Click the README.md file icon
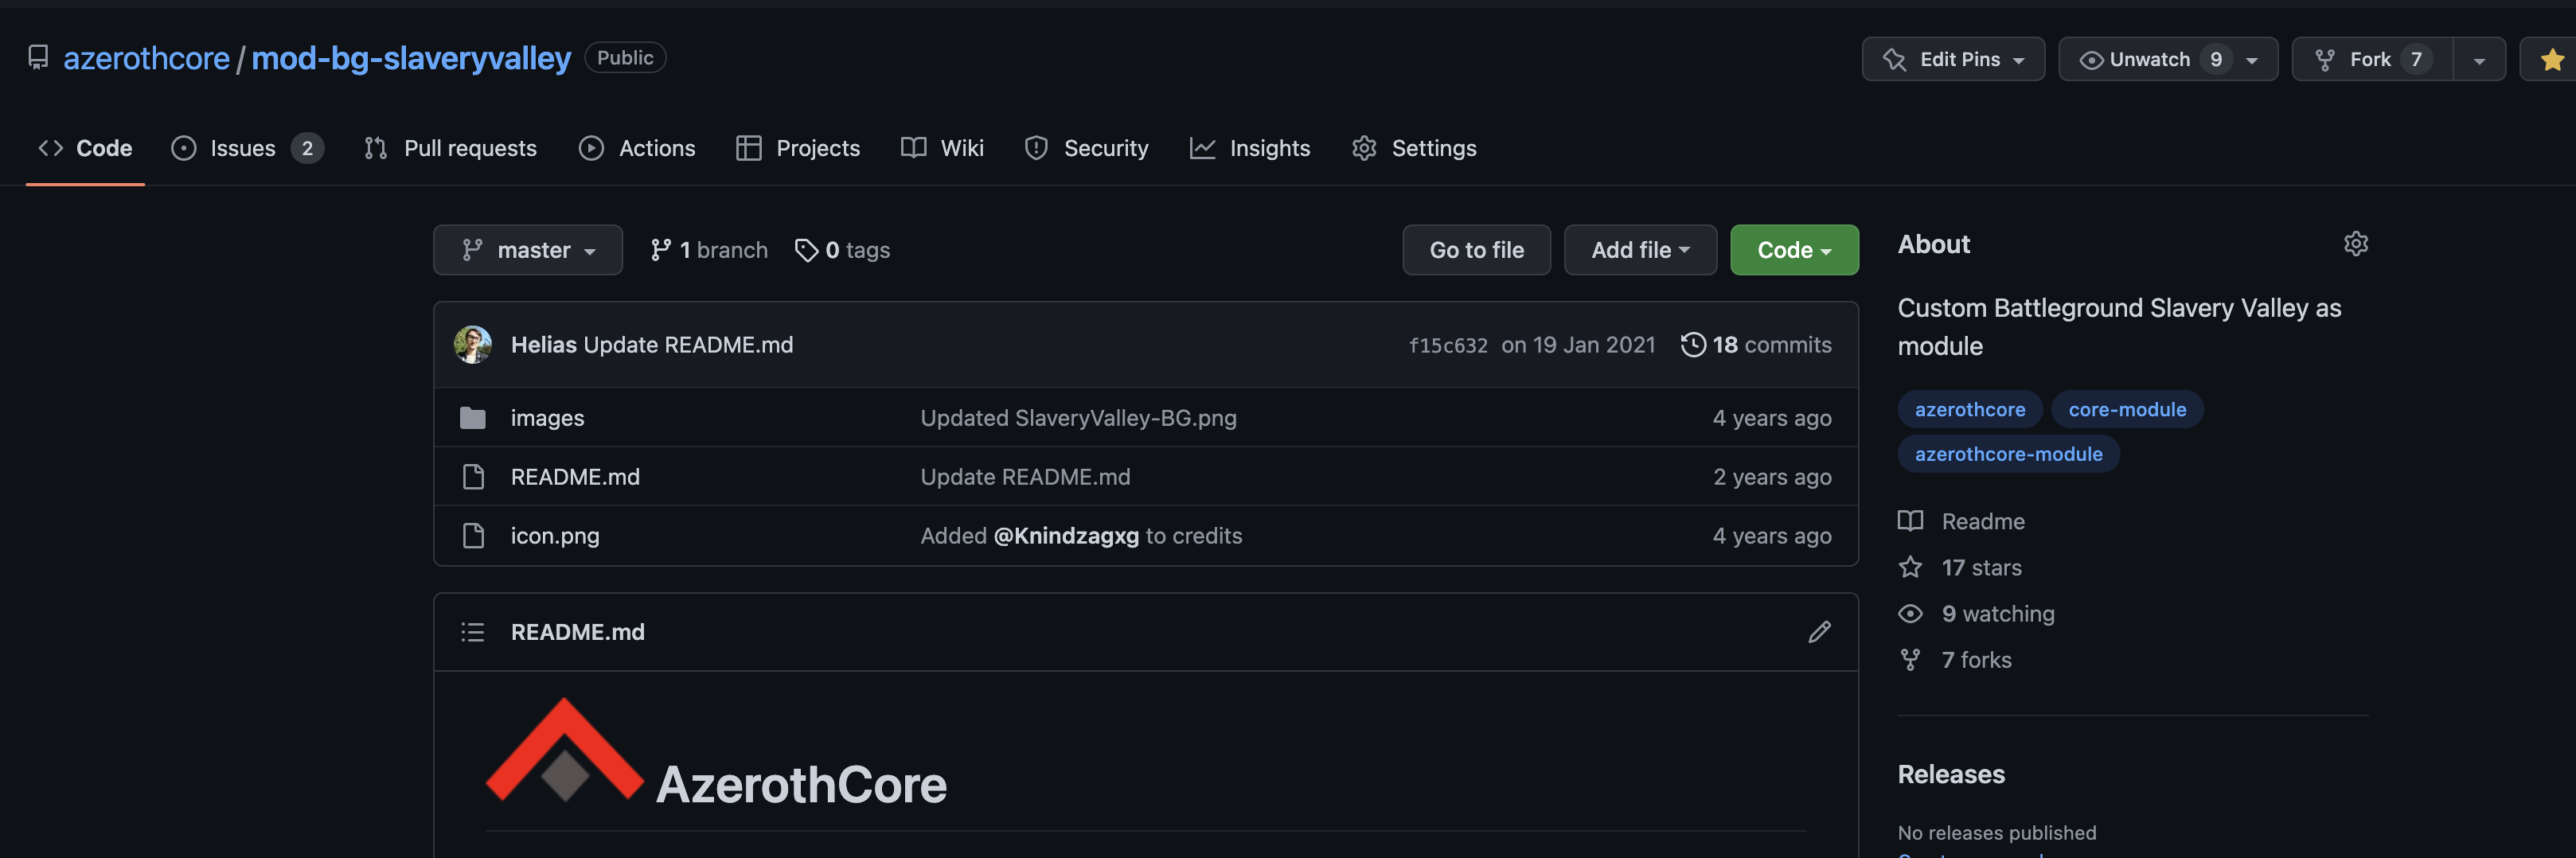The width and height of the screenshot is (2576, 858). [x=473, y=477]
